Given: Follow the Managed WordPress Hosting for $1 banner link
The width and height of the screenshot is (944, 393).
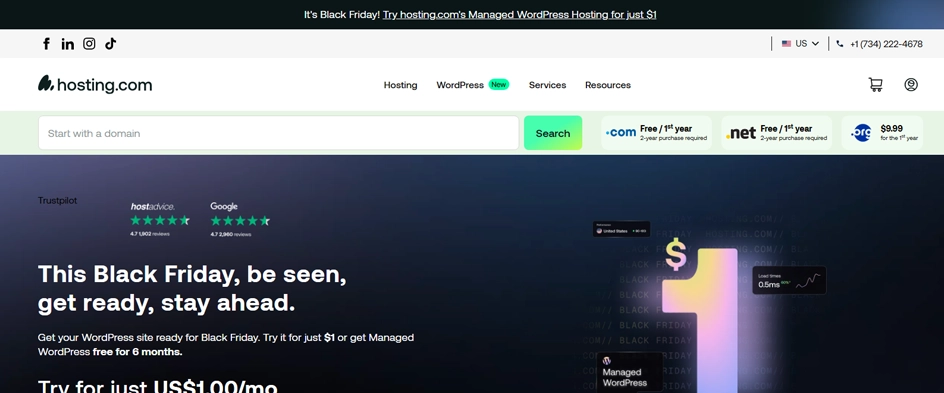Looking at the screenshot, I should pyautogui.click(x=520, y=14).
